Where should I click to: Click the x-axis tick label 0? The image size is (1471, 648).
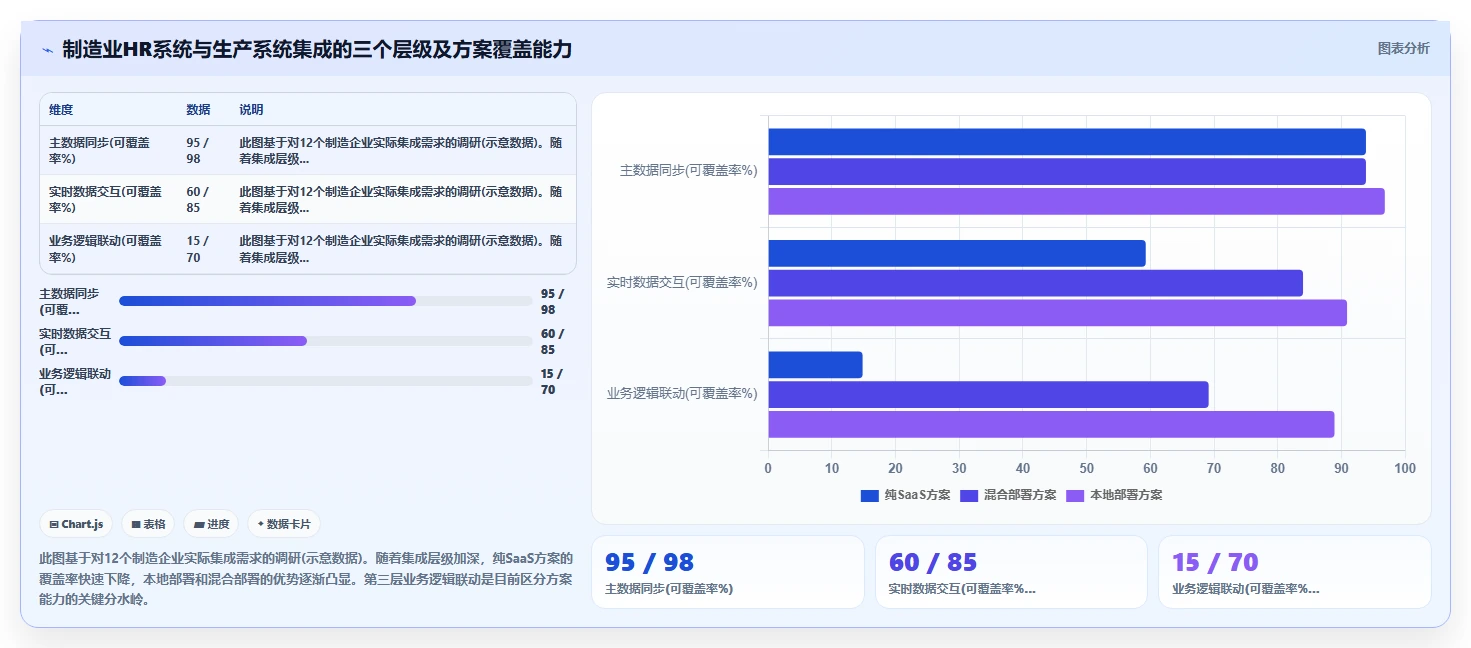click(768, 468)
